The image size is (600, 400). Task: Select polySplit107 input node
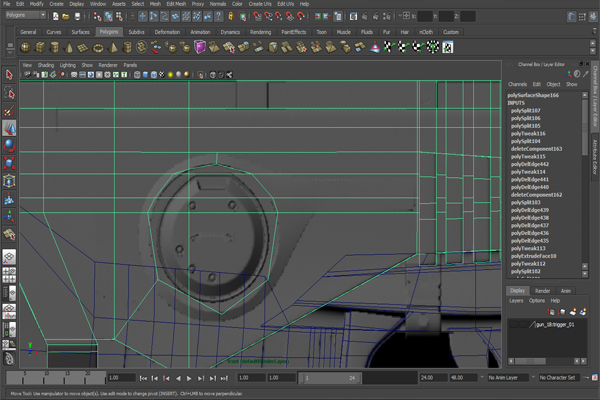click(x=525, y=110)
